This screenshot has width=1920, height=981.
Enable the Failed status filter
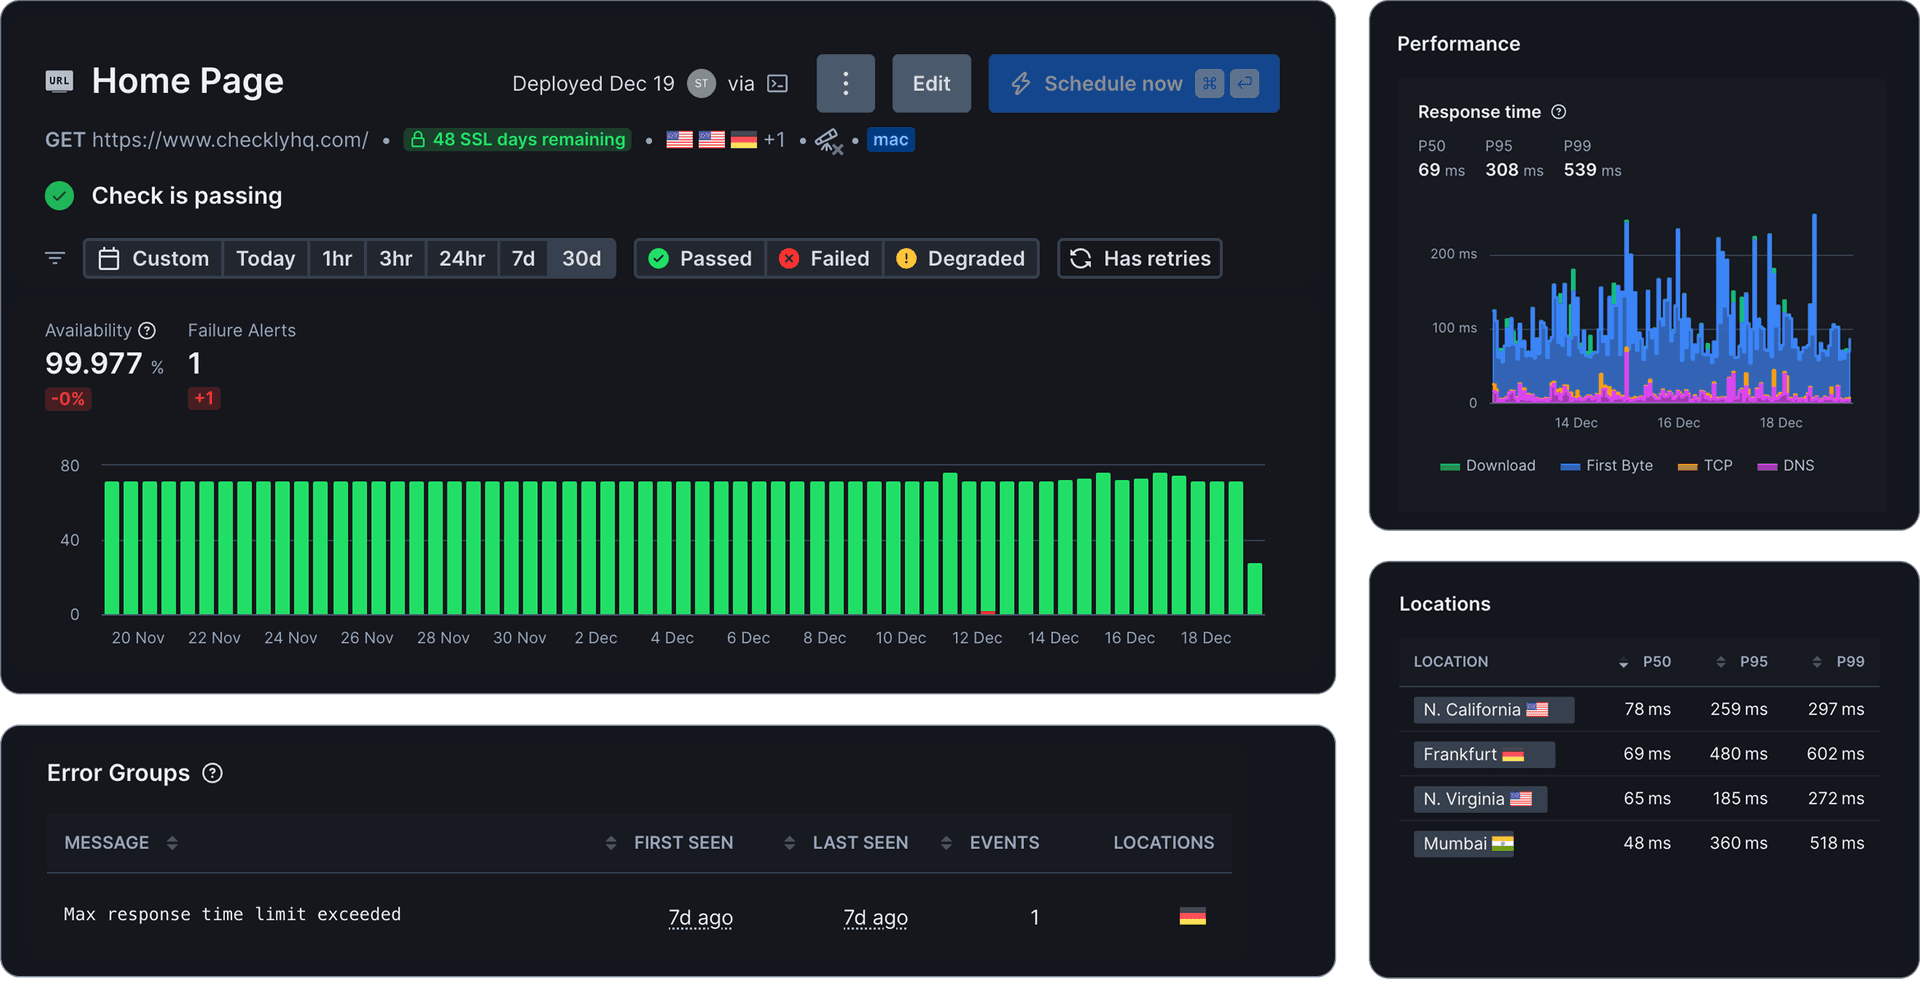pyautogui.click(x=824, y=258)
